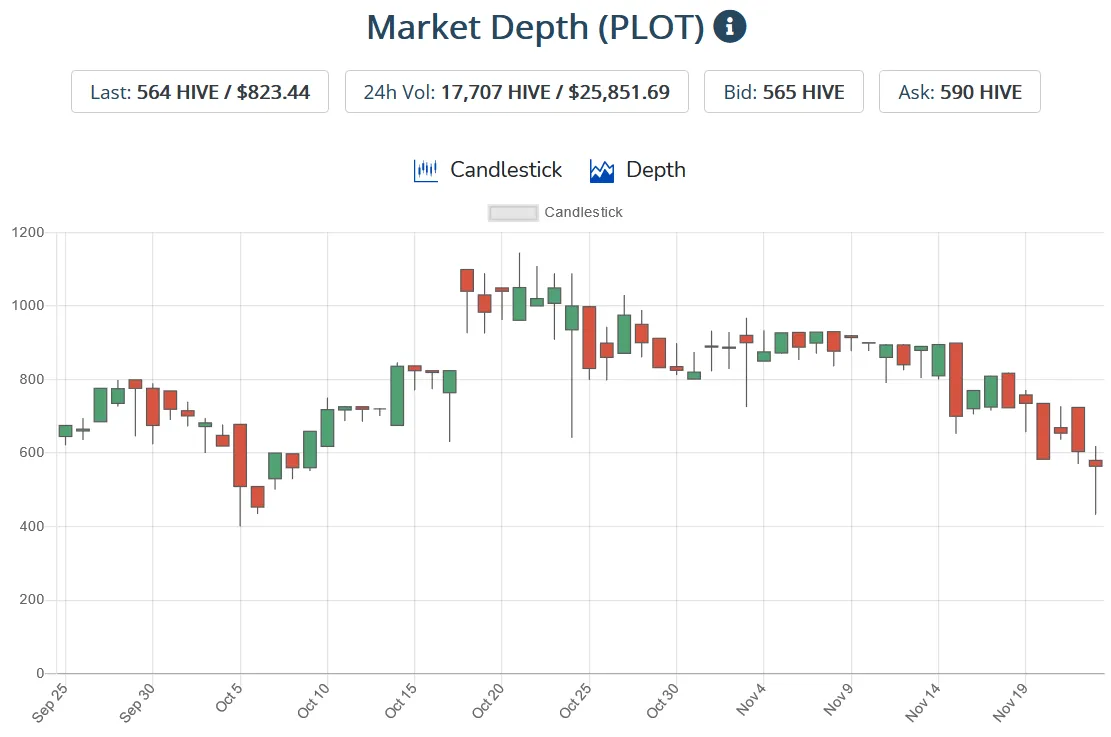Image resolution: width=1111 pixels, height=737 pixels.
Task: Click the last red candle at chart's right end
Action: pos(1095,463)
